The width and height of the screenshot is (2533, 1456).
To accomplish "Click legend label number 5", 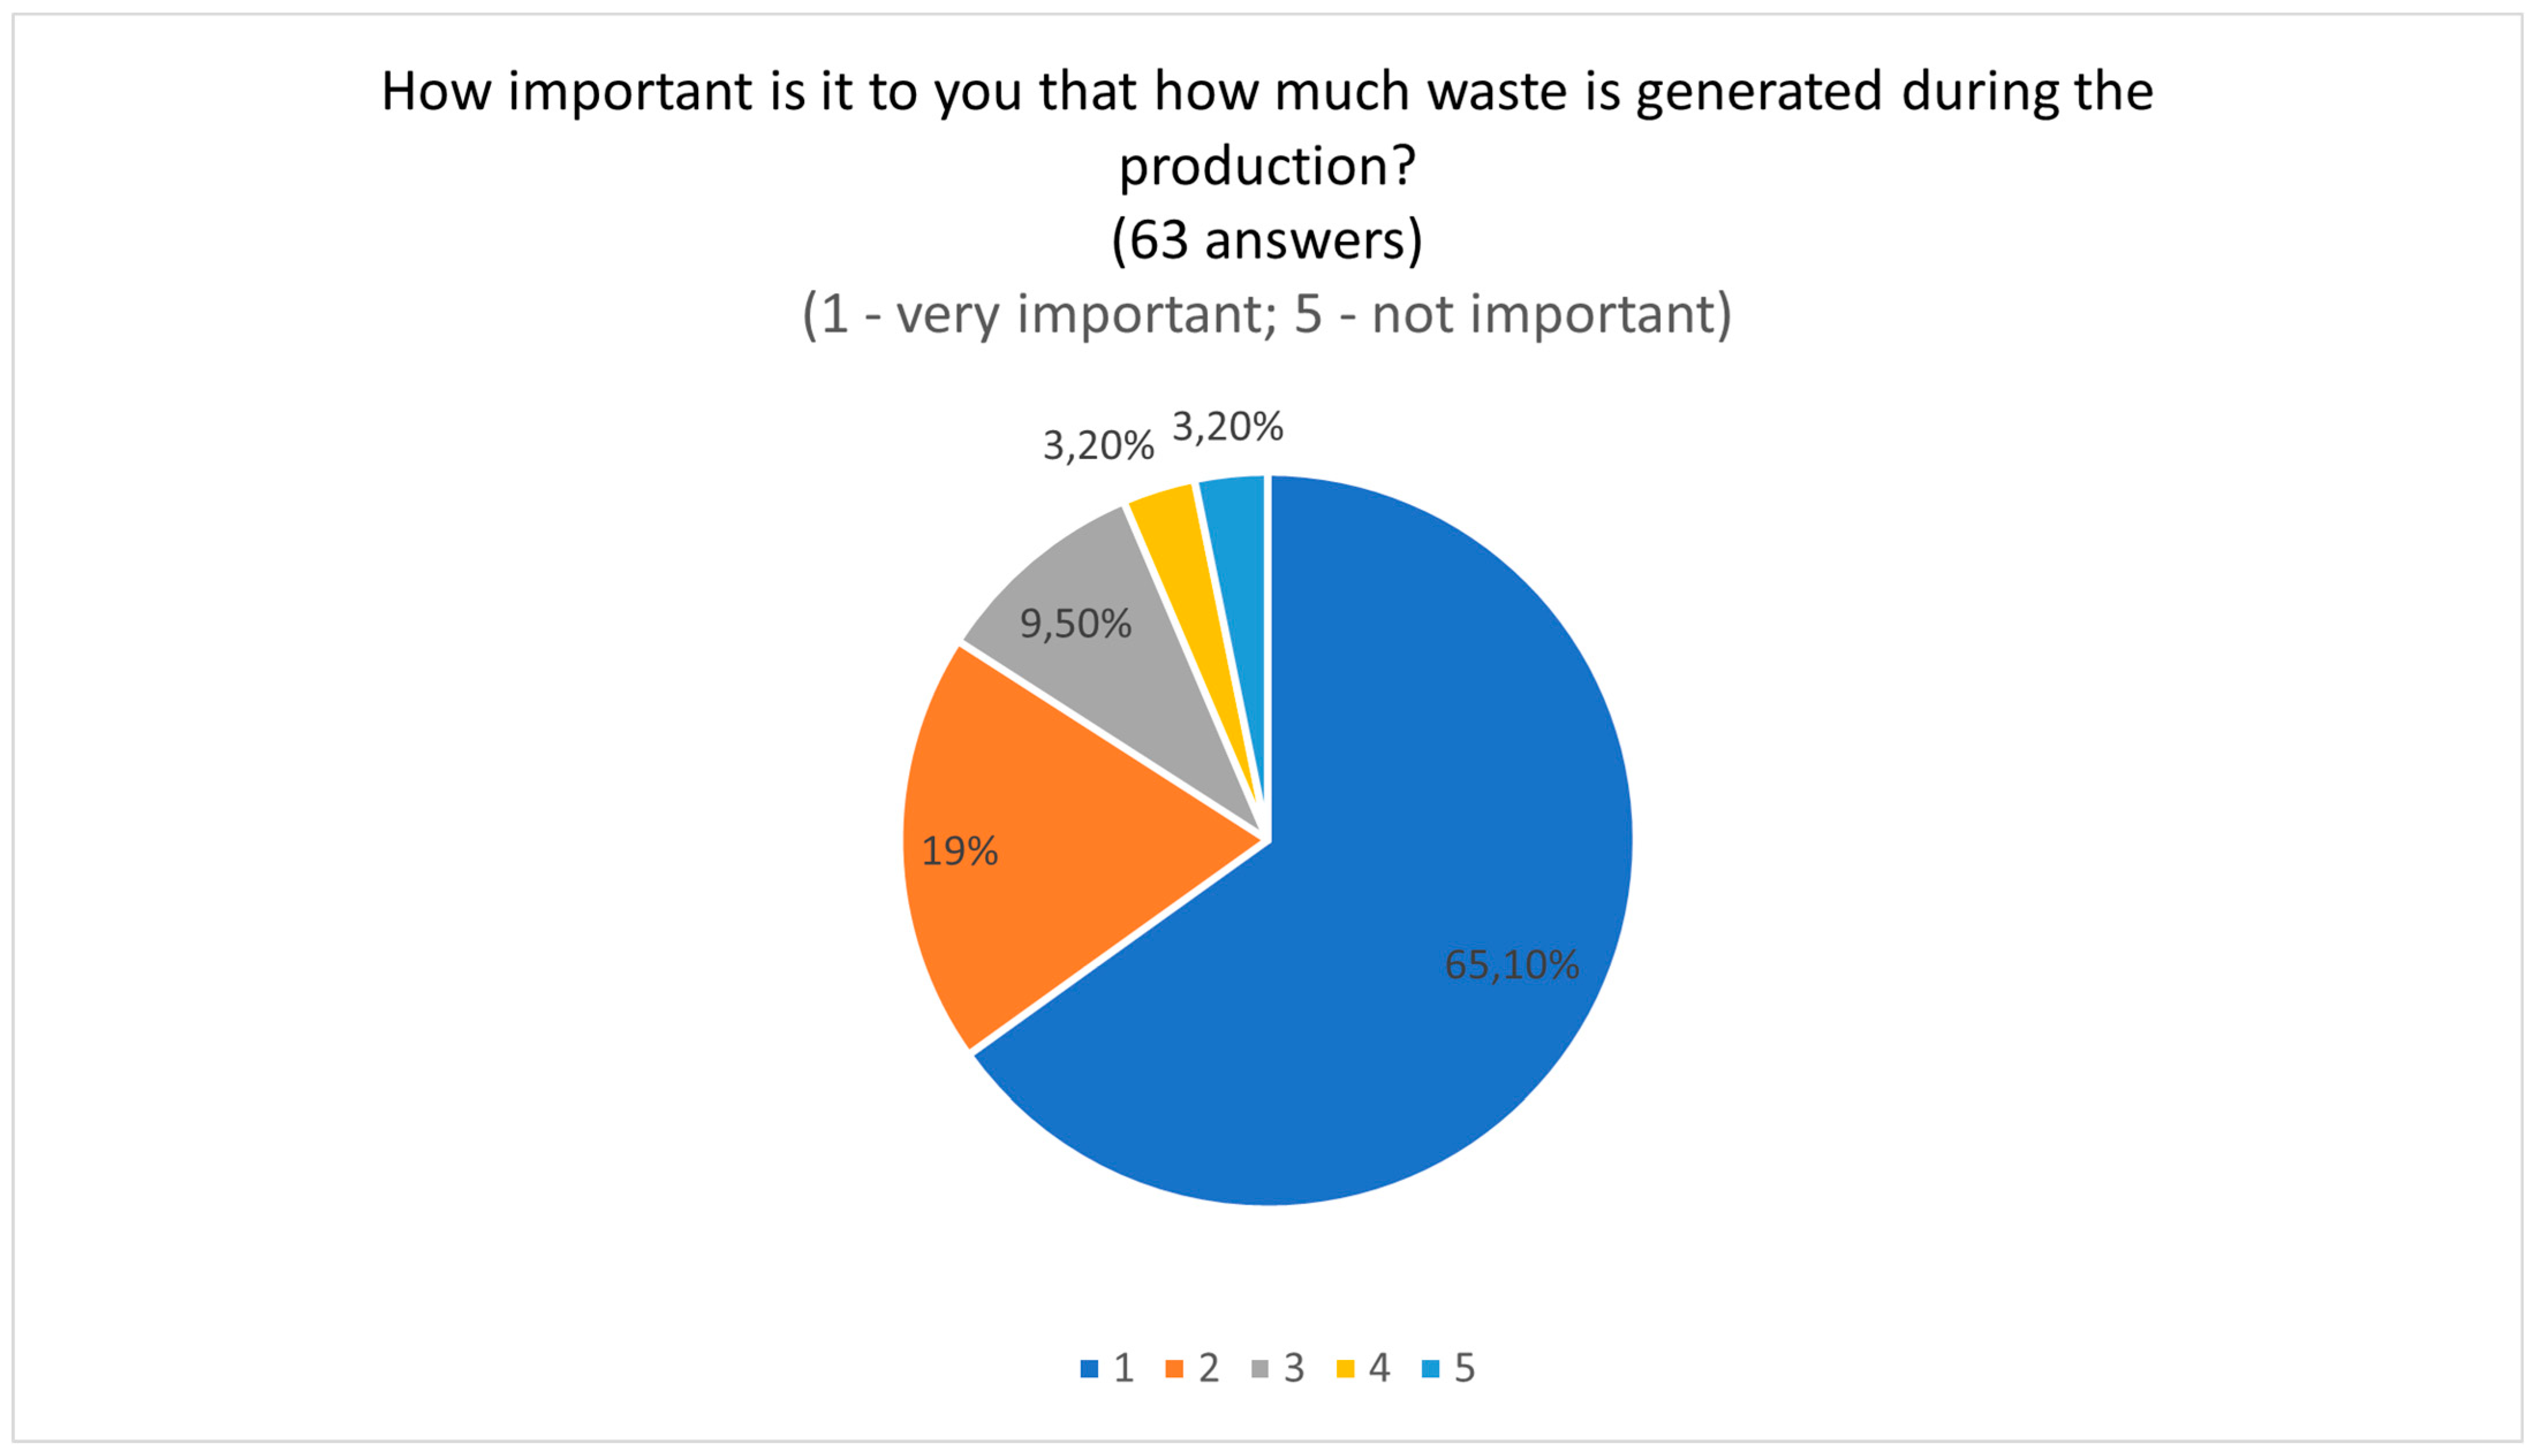I will (1464, 1368).
